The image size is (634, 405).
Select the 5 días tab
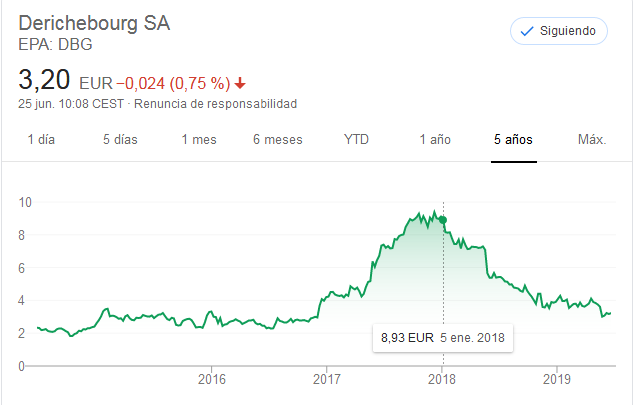tap(120, 139)
